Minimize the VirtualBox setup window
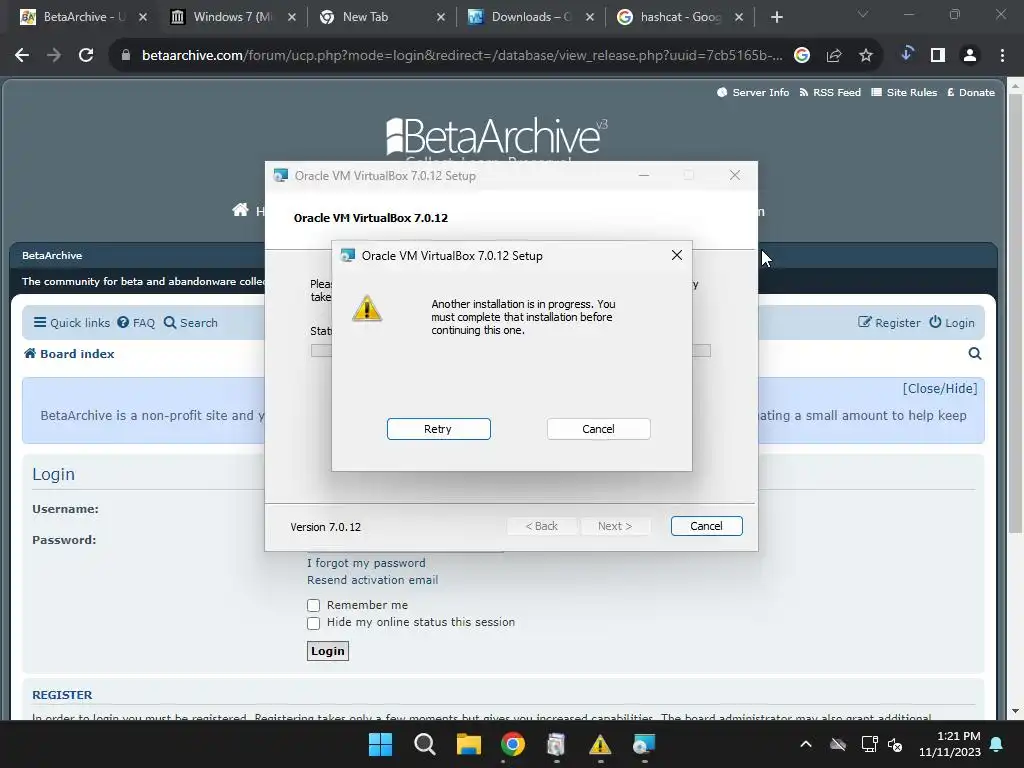The height and width of the screenshot is (768, 1024). click(644, 175)
